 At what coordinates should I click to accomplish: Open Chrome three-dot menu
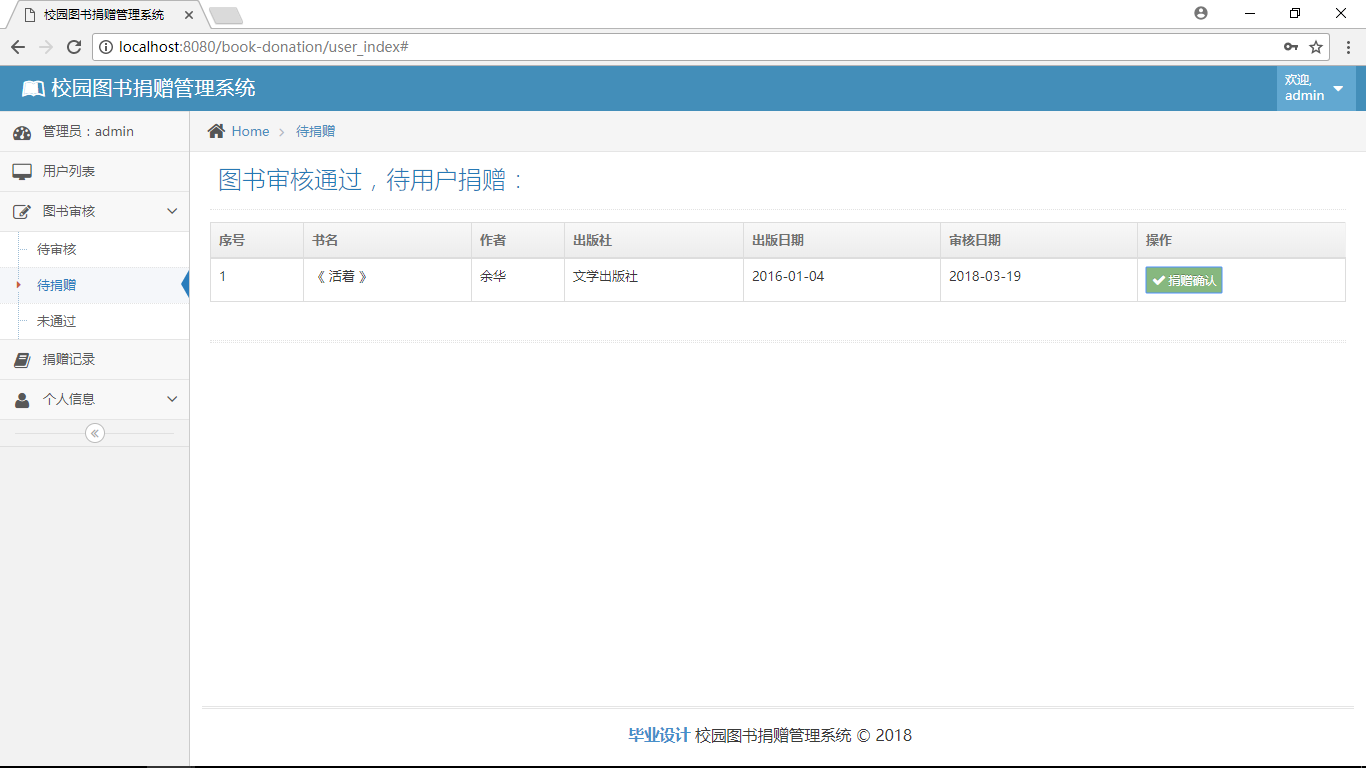[1348, 47]
